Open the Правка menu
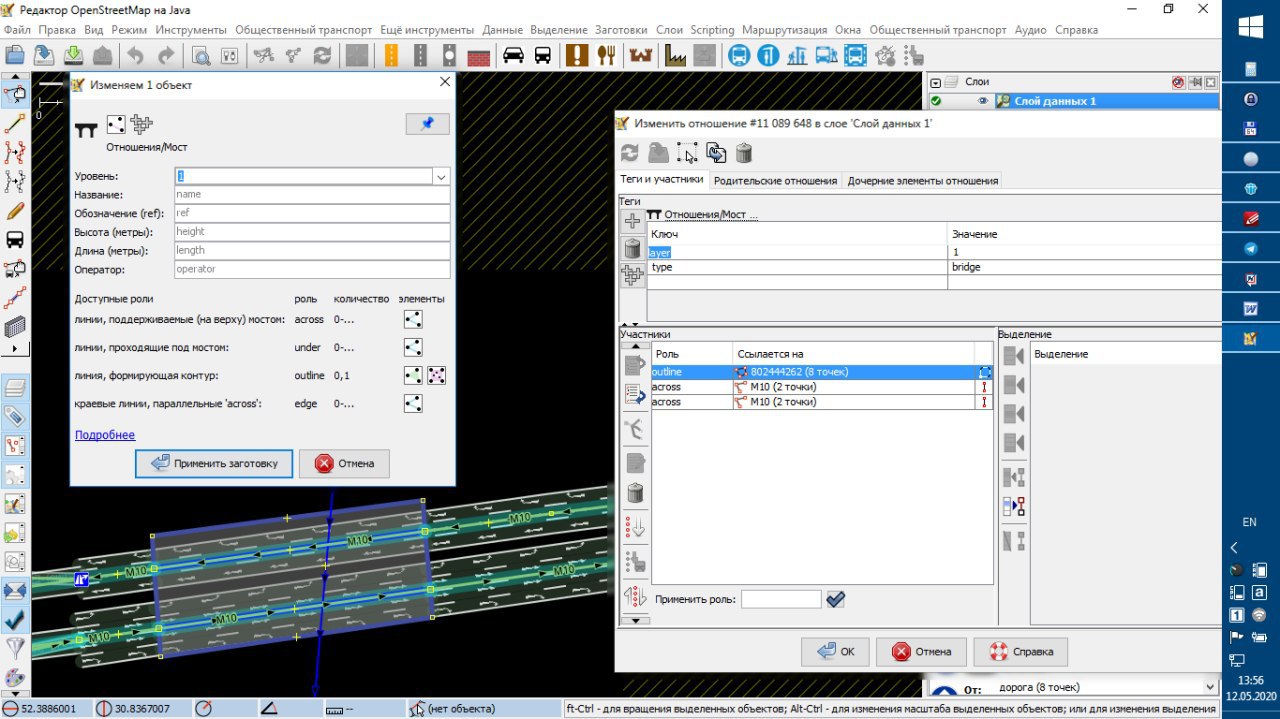 (x=58, y=30)
